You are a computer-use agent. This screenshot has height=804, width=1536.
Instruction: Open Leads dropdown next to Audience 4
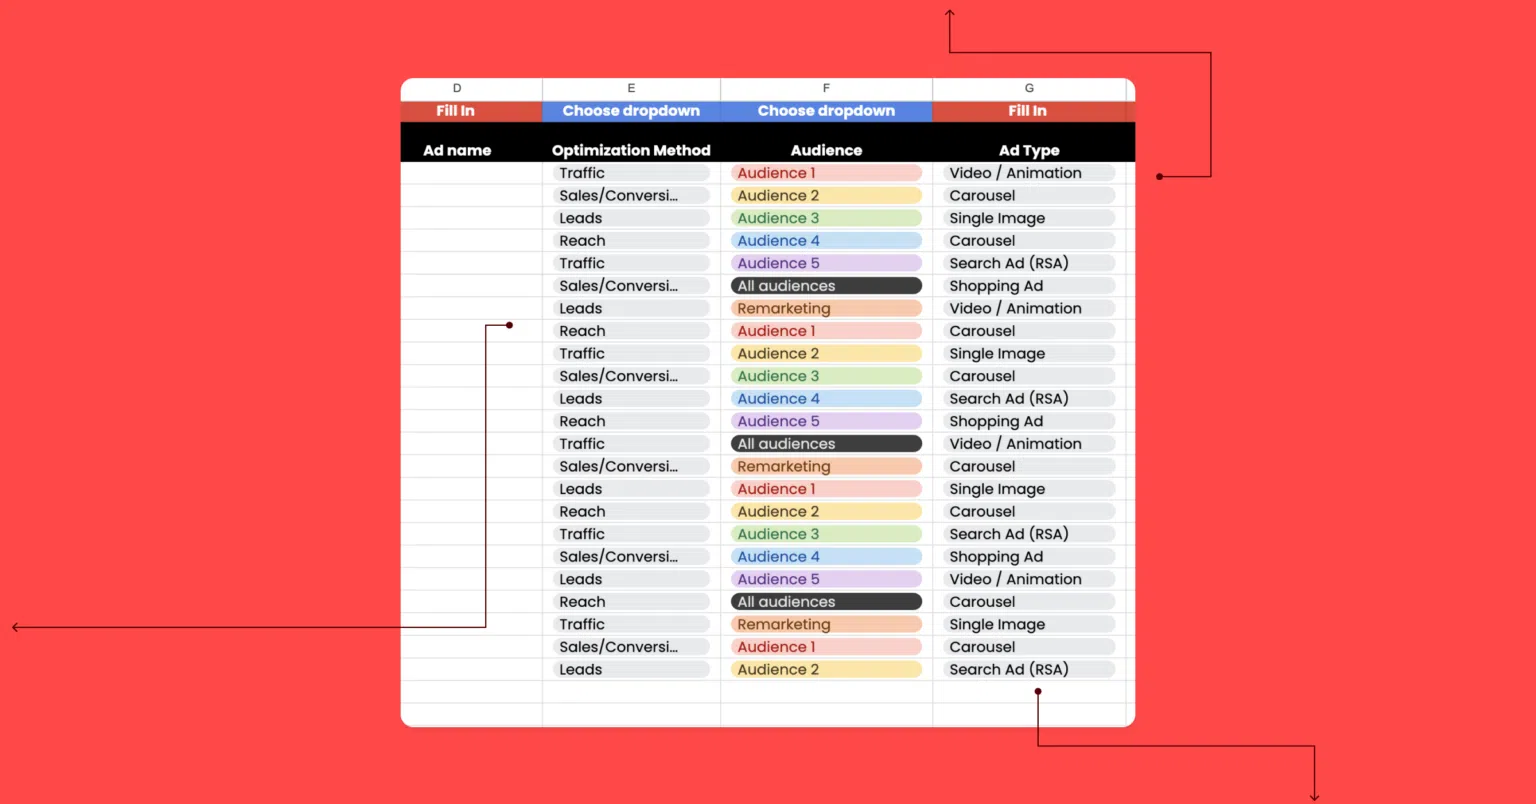pos(631,399)
